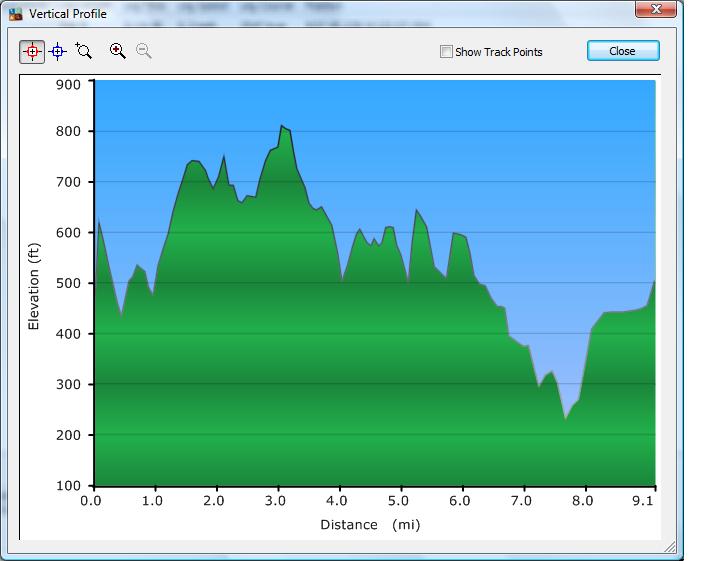Close the Vertical Profile window with X
The image size is (720, 561).
(656, 9)
